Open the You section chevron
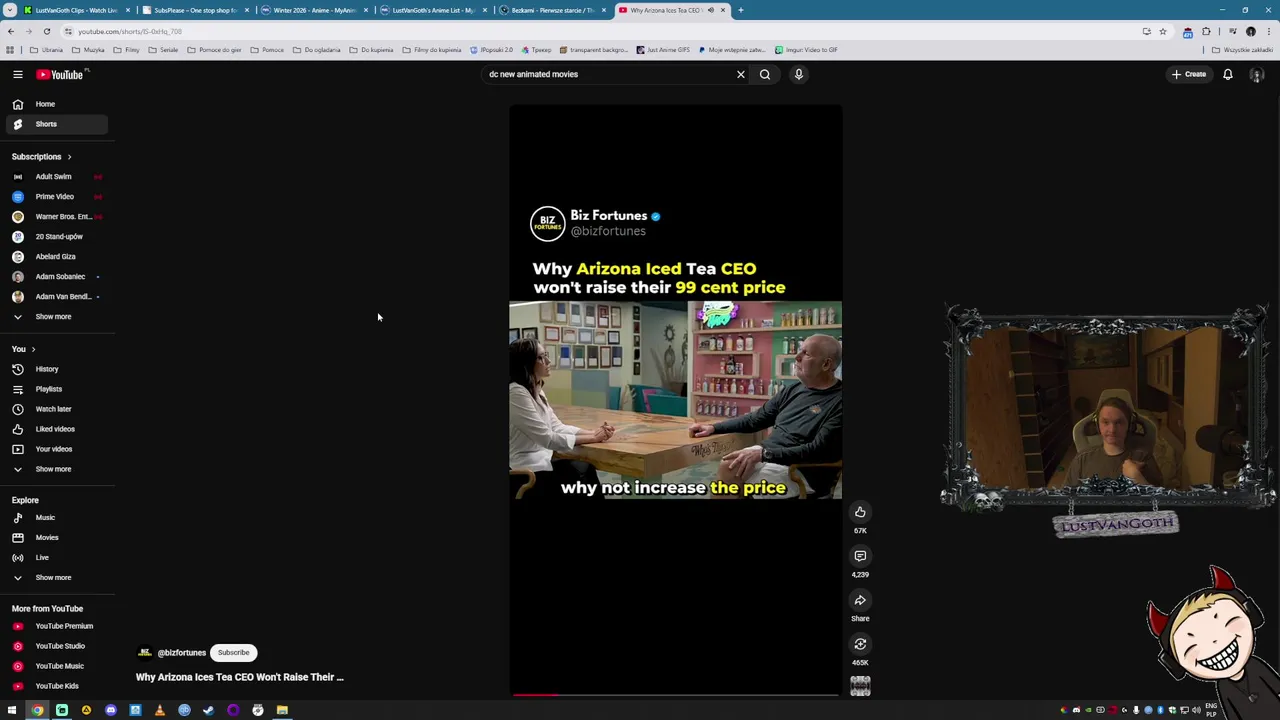The height and width of the screenshot is (720, 1280). tap(33, 349)
